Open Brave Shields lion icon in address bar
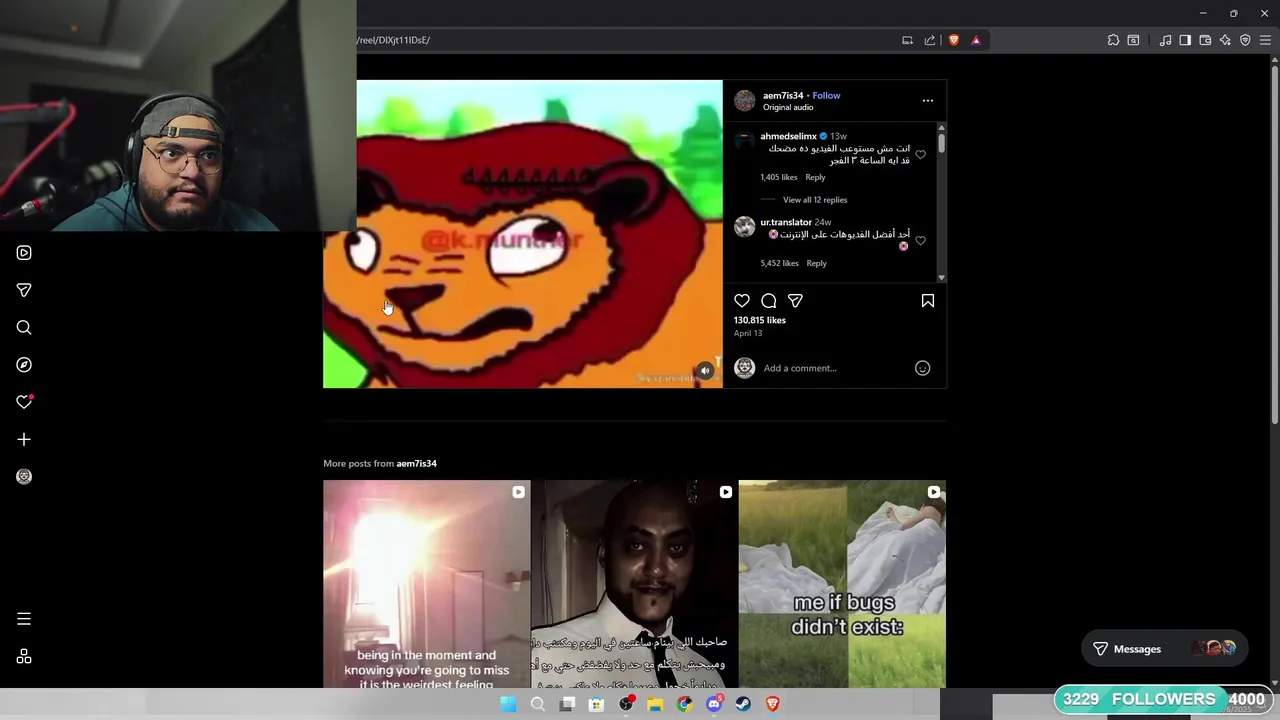This screenshot has width=1280, height=720. (954, 40)
